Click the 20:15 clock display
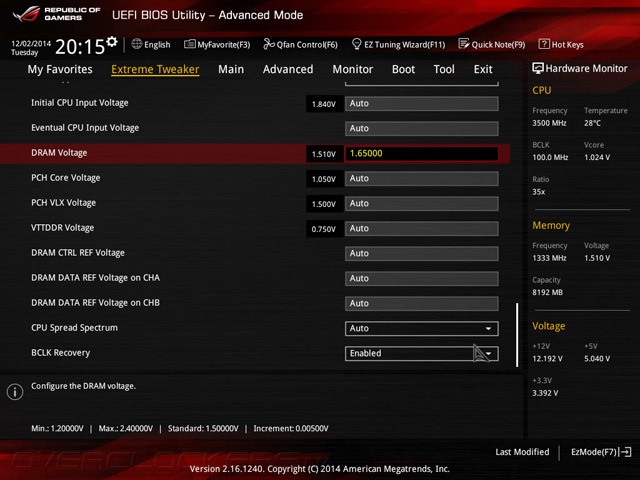640x480 pixels. click(80, 47)
